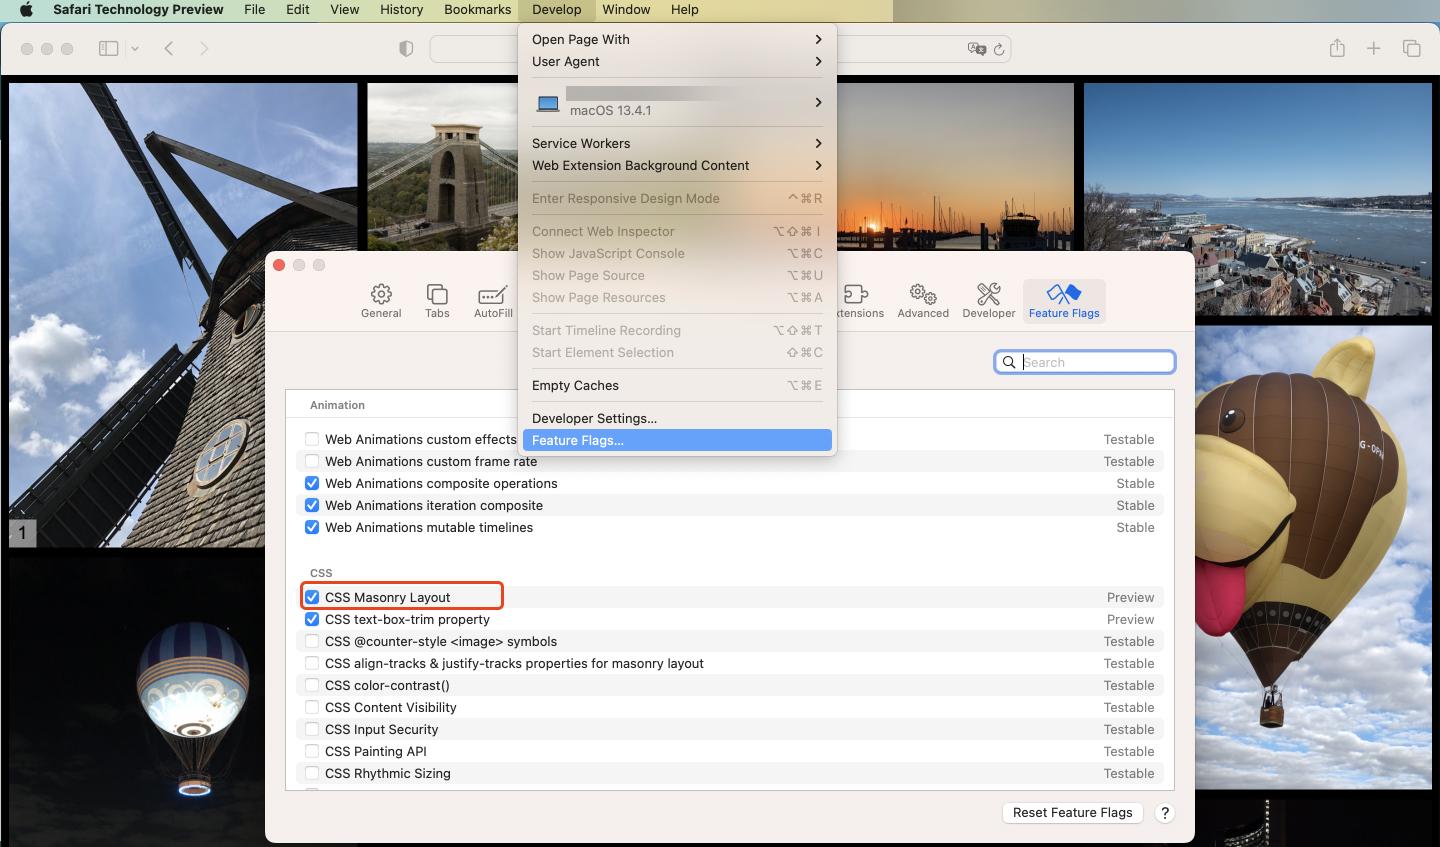Open the Bookmarks menu

[477, 9]
